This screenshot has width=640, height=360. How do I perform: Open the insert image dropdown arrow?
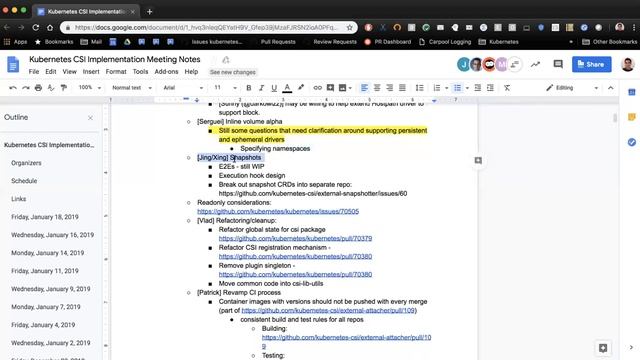click(350, 88)
